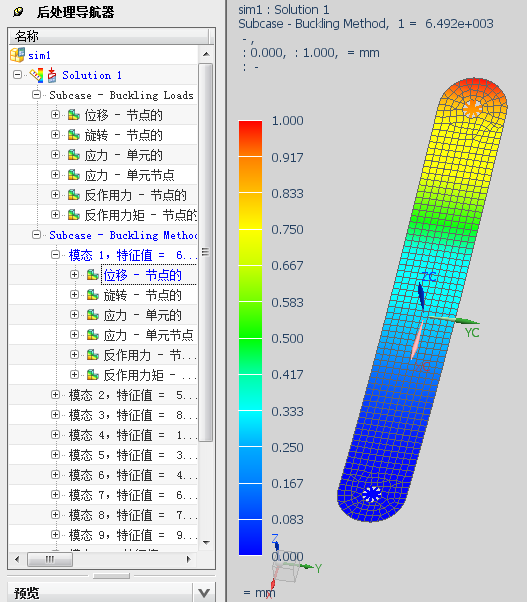Expand 反作用力矩 under 模态 1

pos(74,374)
